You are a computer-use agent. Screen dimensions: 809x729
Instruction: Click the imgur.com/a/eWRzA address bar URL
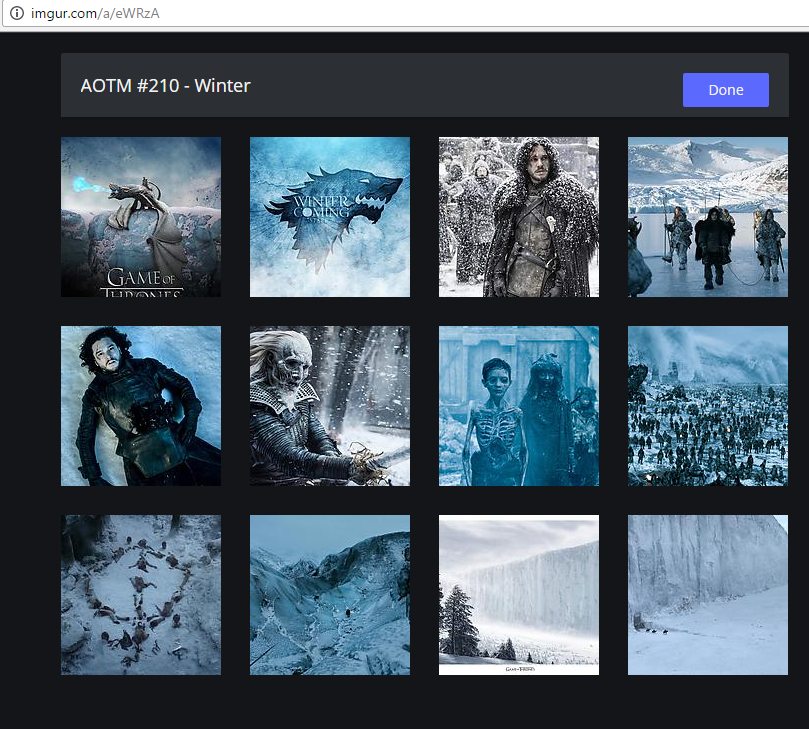click(x=95, y=13)
